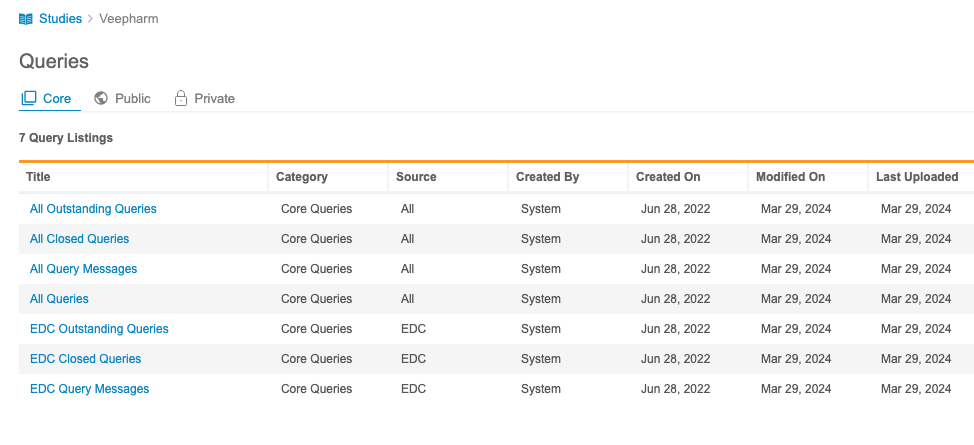Click the Studies book icon
974x445 pixels.
point(26,19)
